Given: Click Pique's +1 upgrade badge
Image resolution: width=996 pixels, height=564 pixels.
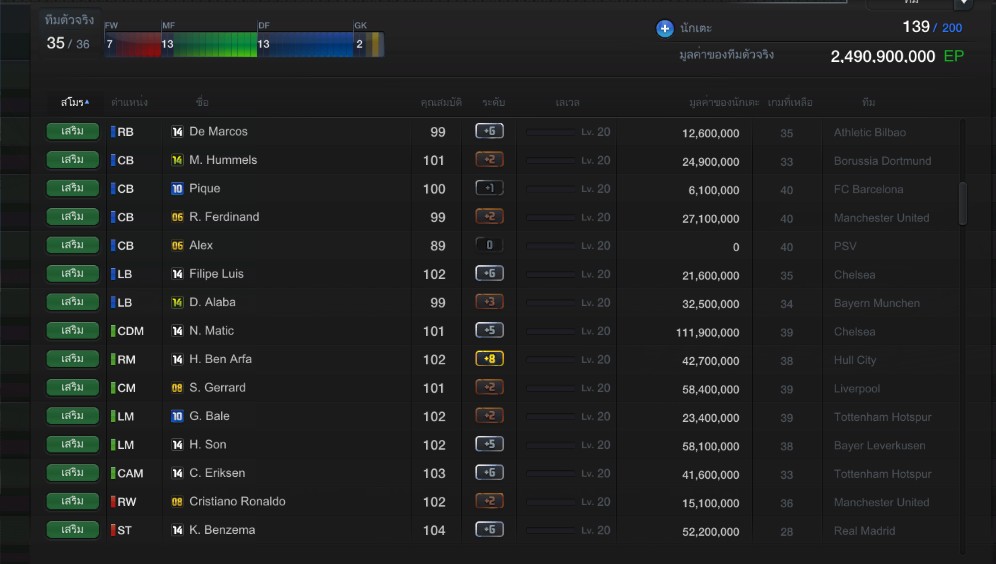Looking at the screenshot, I should 489,188.
